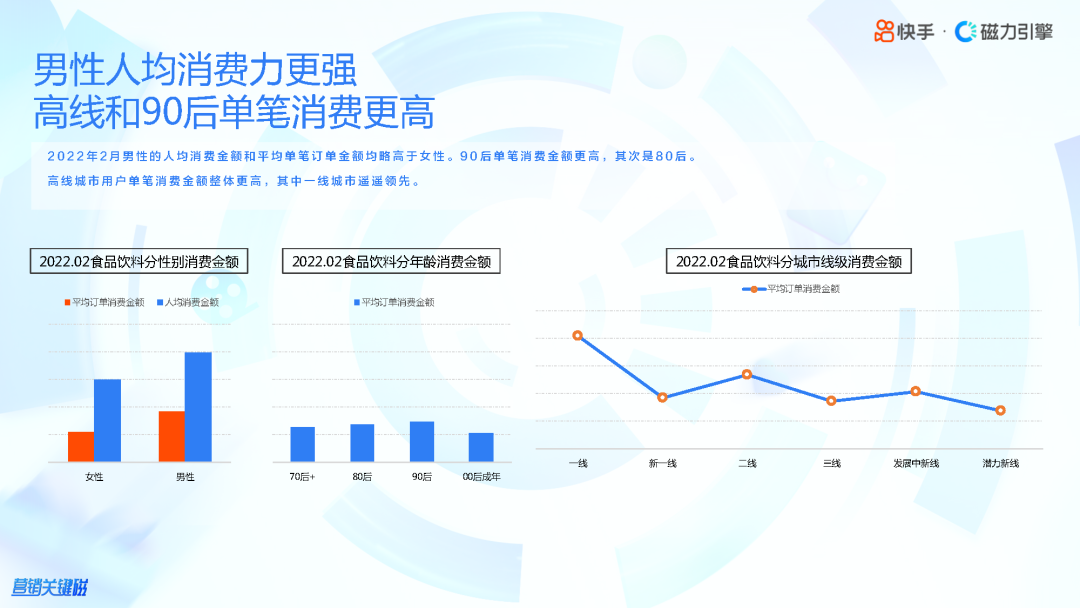Screen dimensions: 1080x608
Task: Click the 二线 axis label
Action: click(747, 463)
